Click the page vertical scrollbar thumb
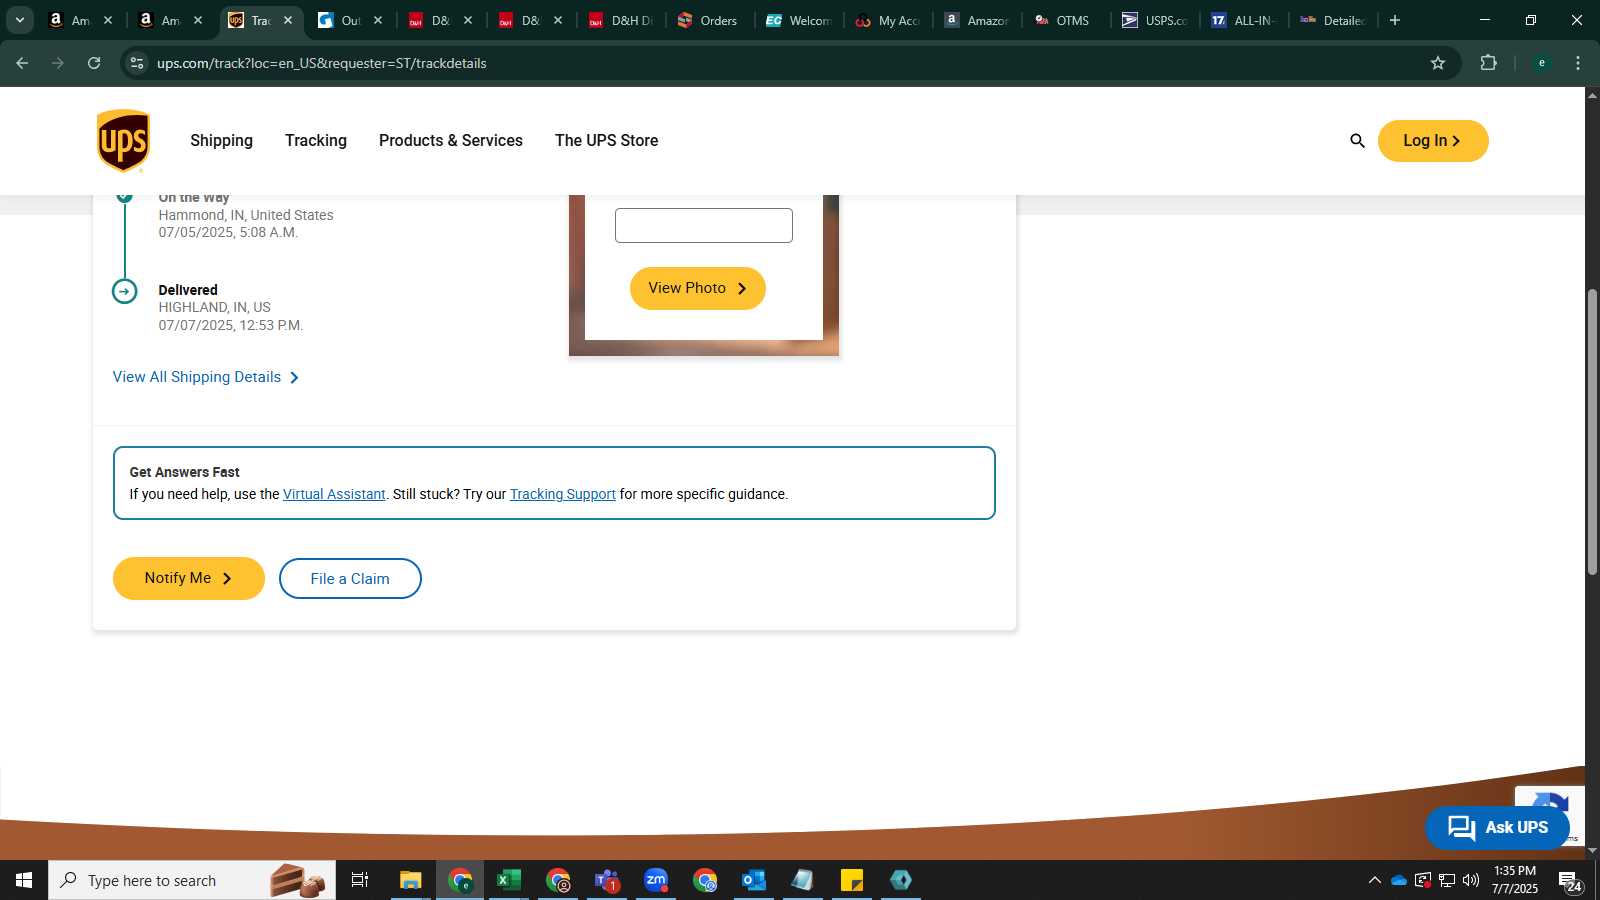 click(x=1592, y=431)
